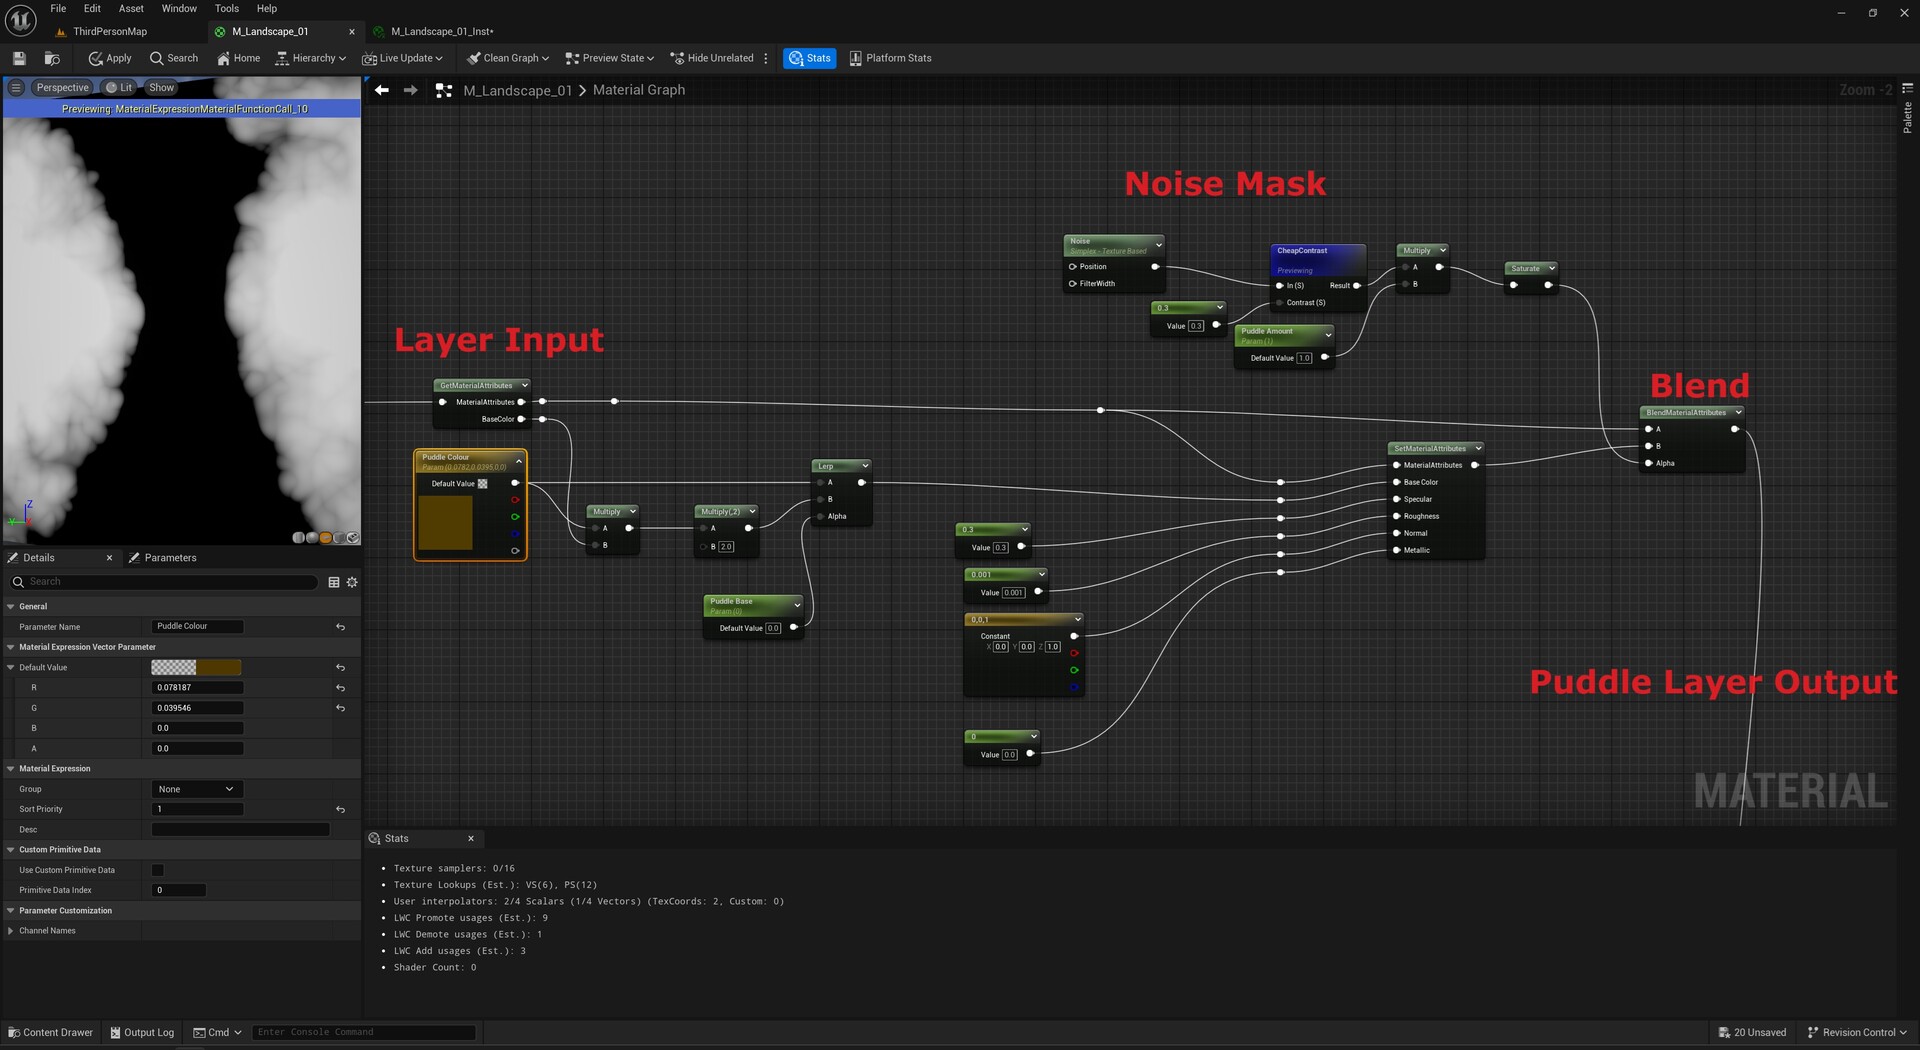Screen dimensions: 1920x1050
Task: Toggle the Stats button
Action: [x=809, y=58]
